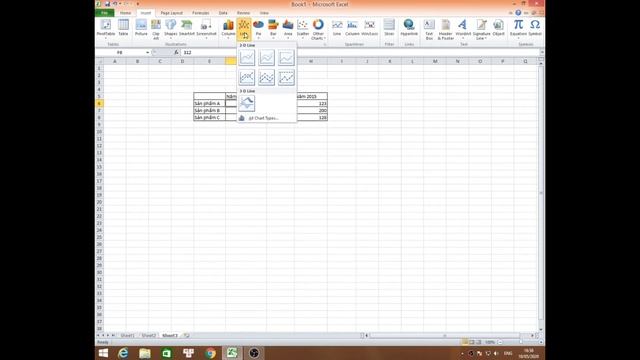Image resolution: width=640 pixels, height=360 pixels.
Task: Insert a Win/Loss sparkline
Action: tap(369, 29)
